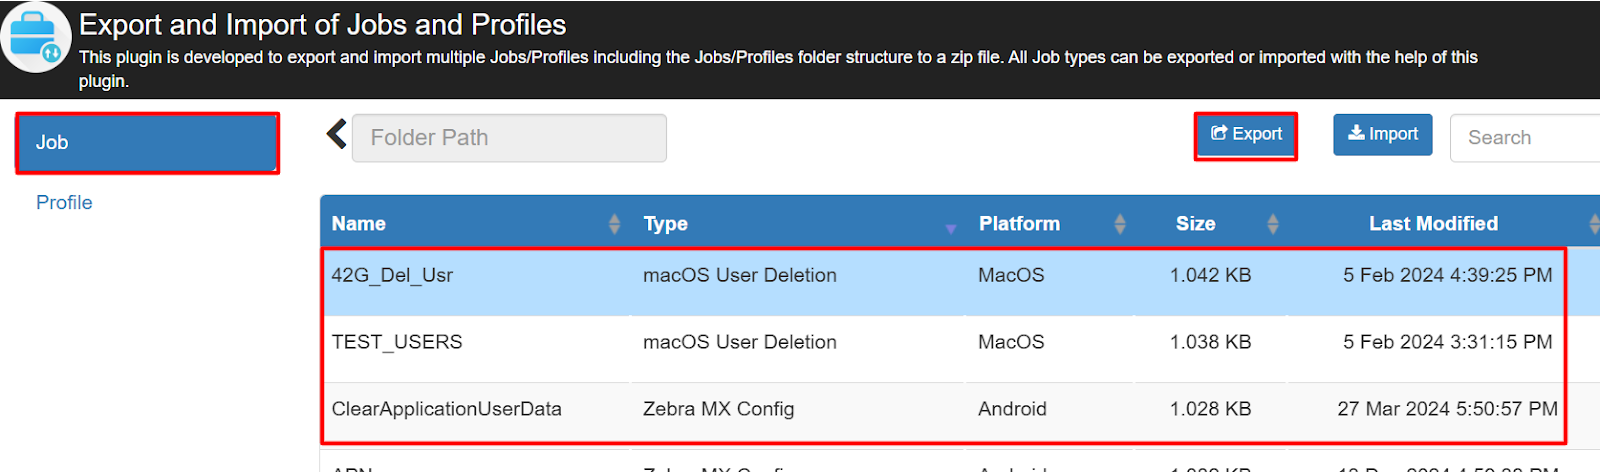Viewport: 1600px width, 472px height.
Task: Click the Import button
Action: coord(1383,134)
